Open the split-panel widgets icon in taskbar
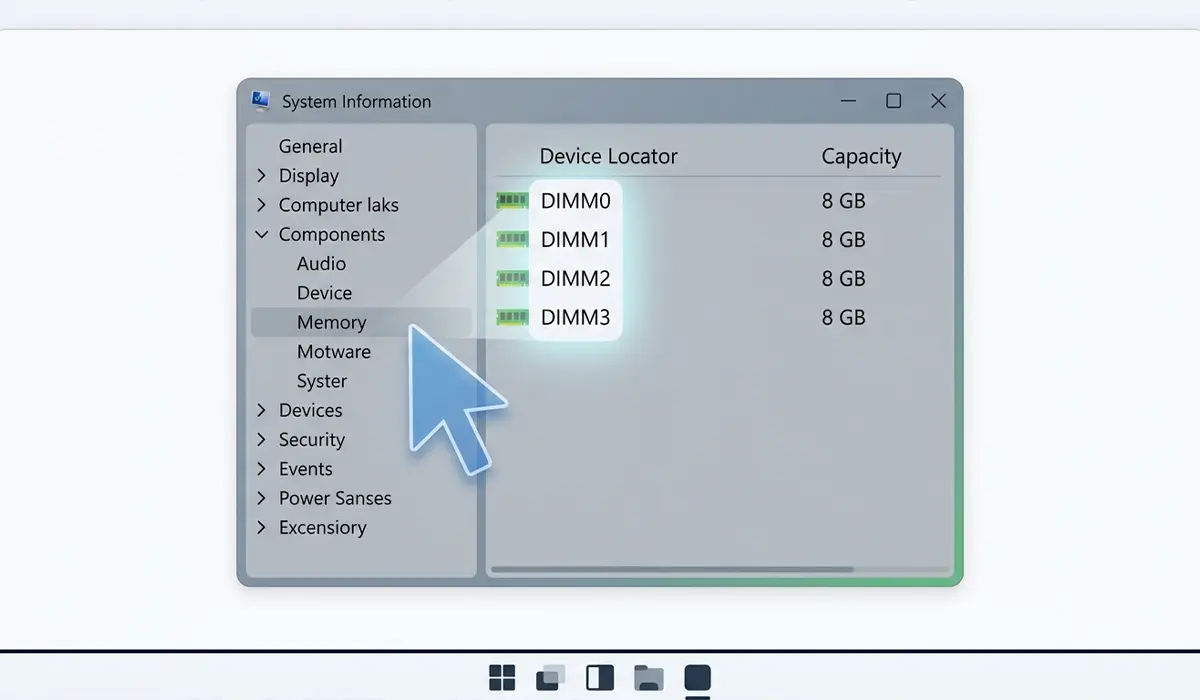Viewport: 1200px width, 700px height. pyautogui.click(x=600, y=678)
